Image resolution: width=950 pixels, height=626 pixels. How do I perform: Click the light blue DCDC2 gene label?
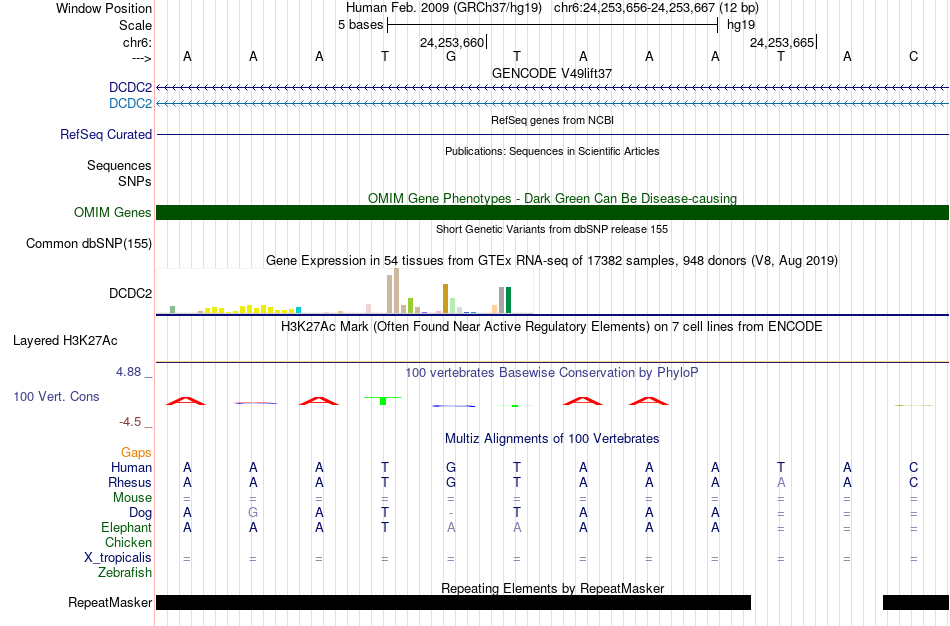click(130, 104)
